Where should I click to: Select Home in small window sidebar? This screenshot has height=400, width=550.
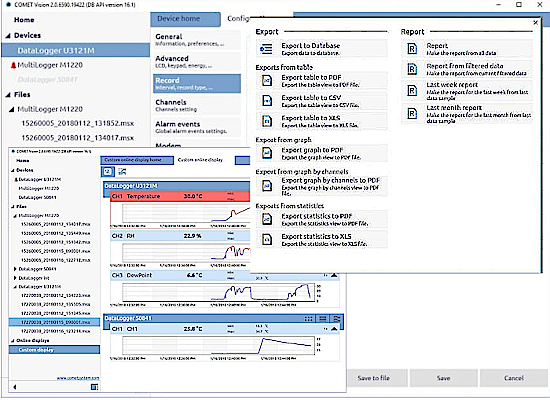pyautogui.click(x=23, y=161)
